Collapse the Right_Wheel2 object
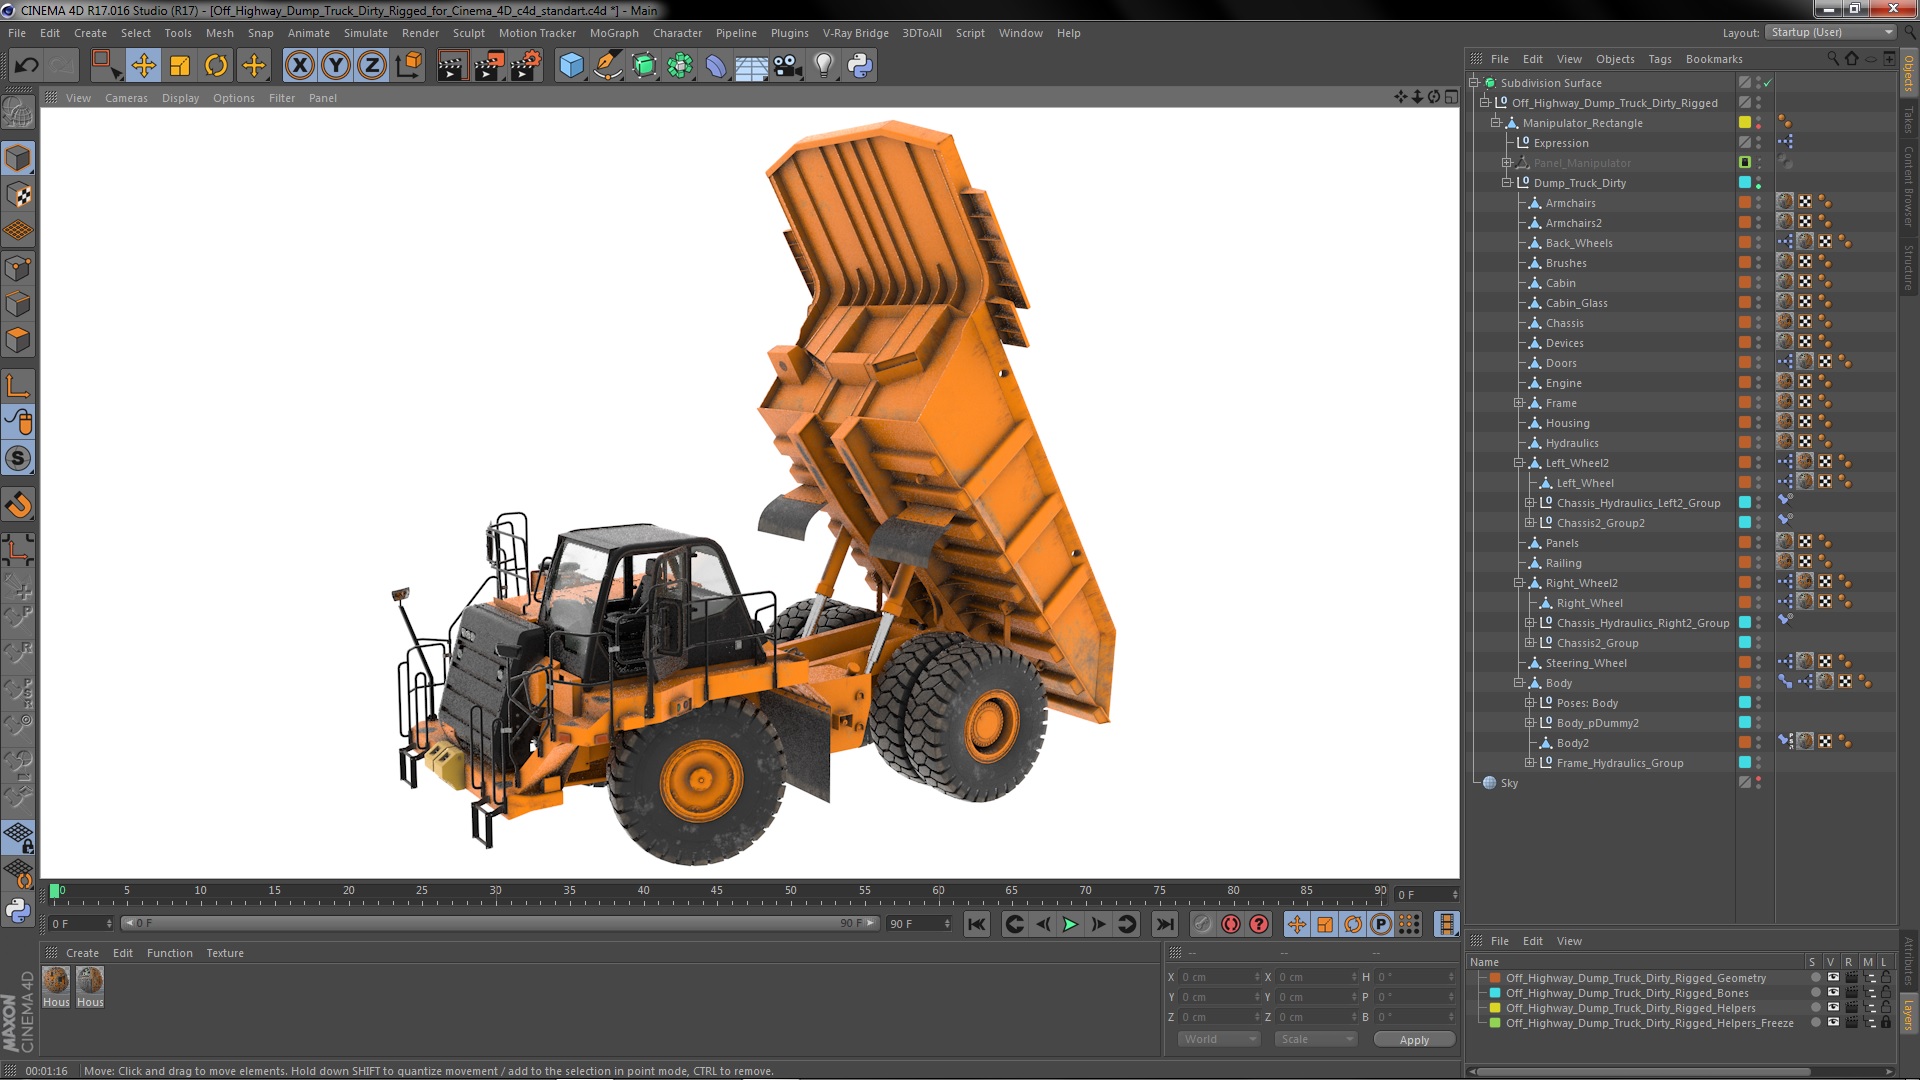The image size is (1920, 1080). tap(1518, 583)
